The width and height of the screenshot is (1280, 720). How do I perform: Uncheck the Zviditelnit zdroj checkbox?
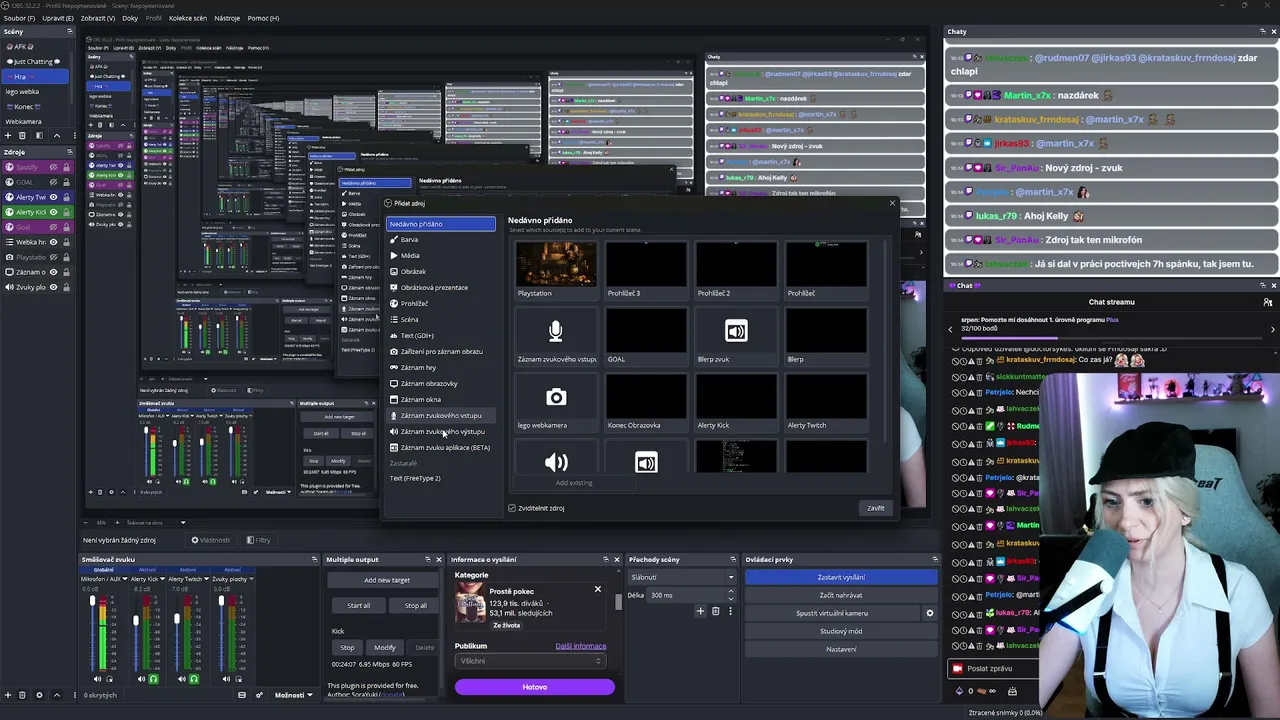pyautogui.click(x=512, y=508)
